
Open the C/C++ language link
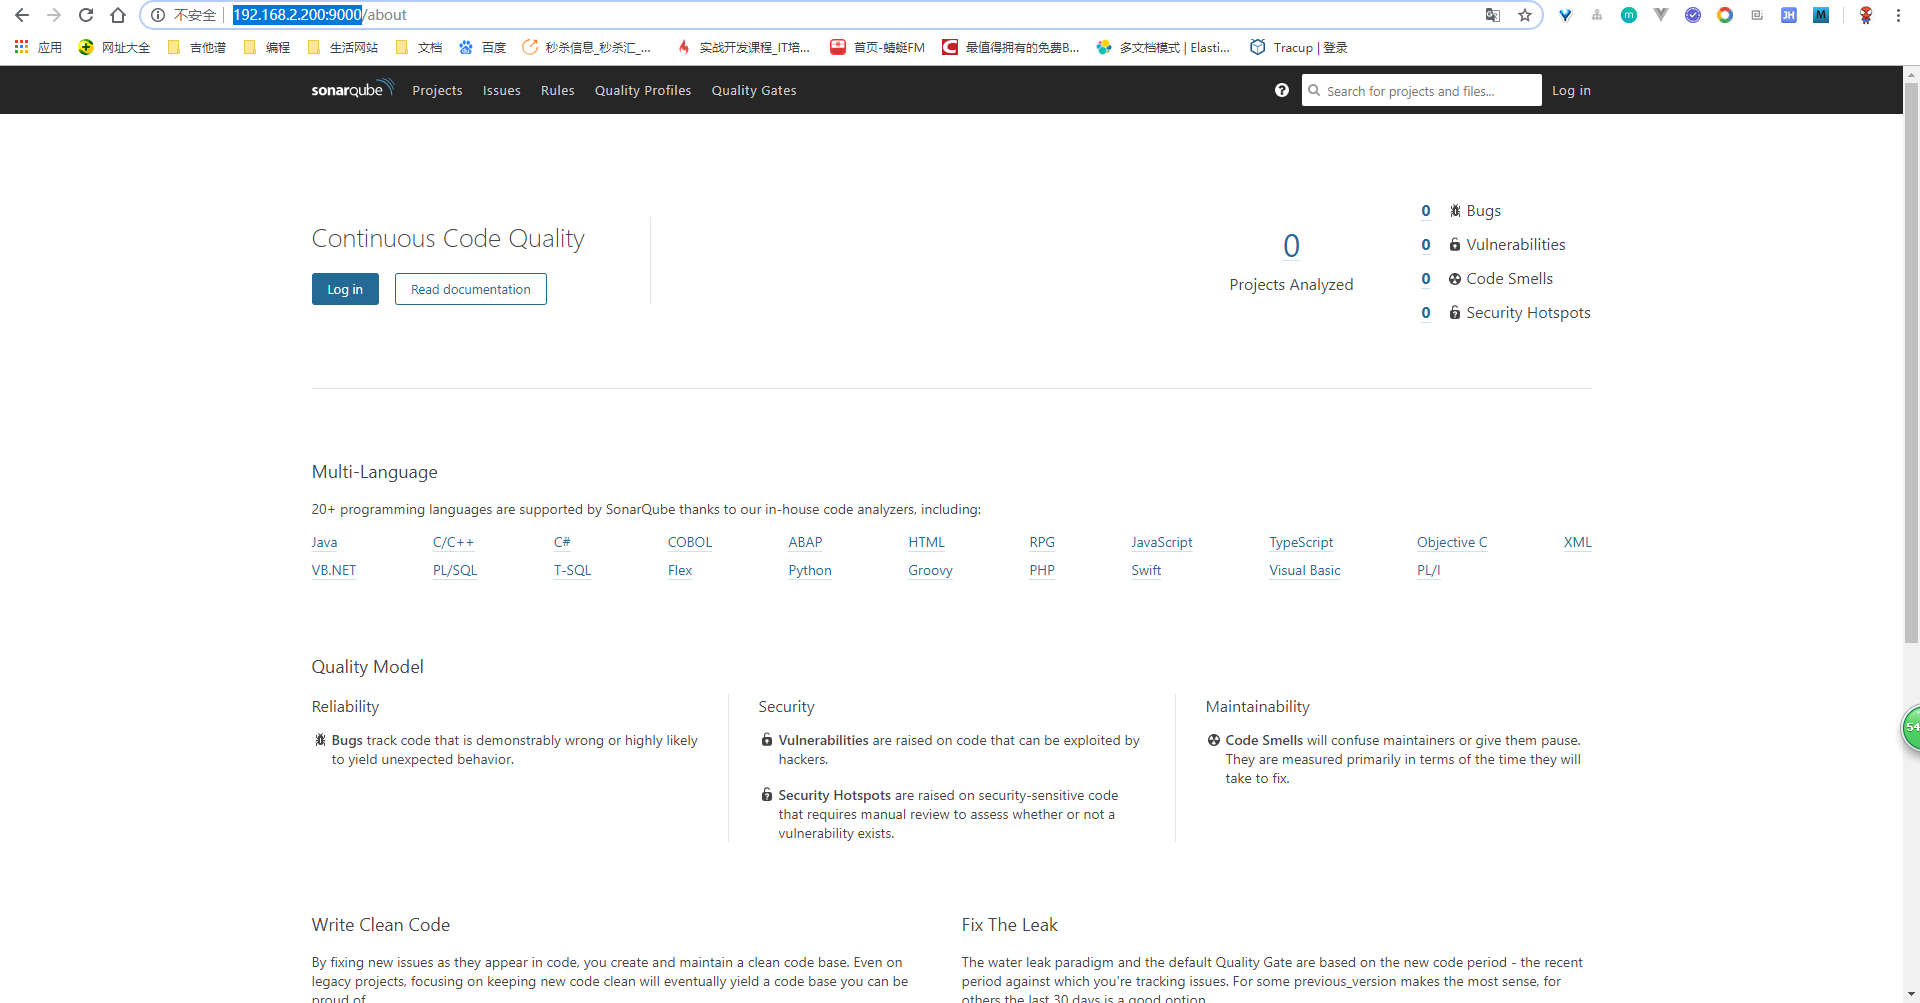[453, 542]
